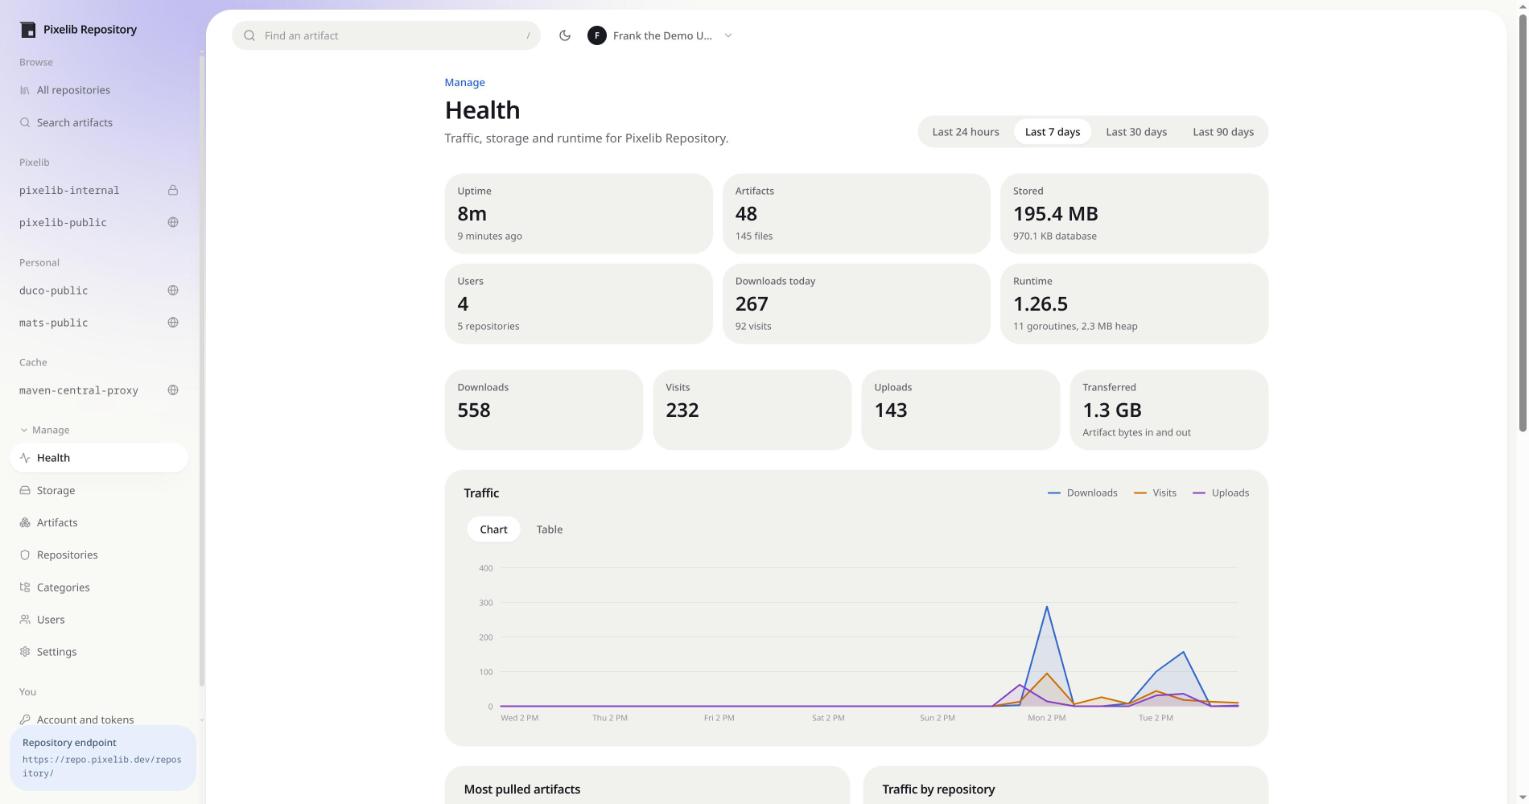Select the Last 7 days range
The image size is (1529, 804).
[1052, 132]
